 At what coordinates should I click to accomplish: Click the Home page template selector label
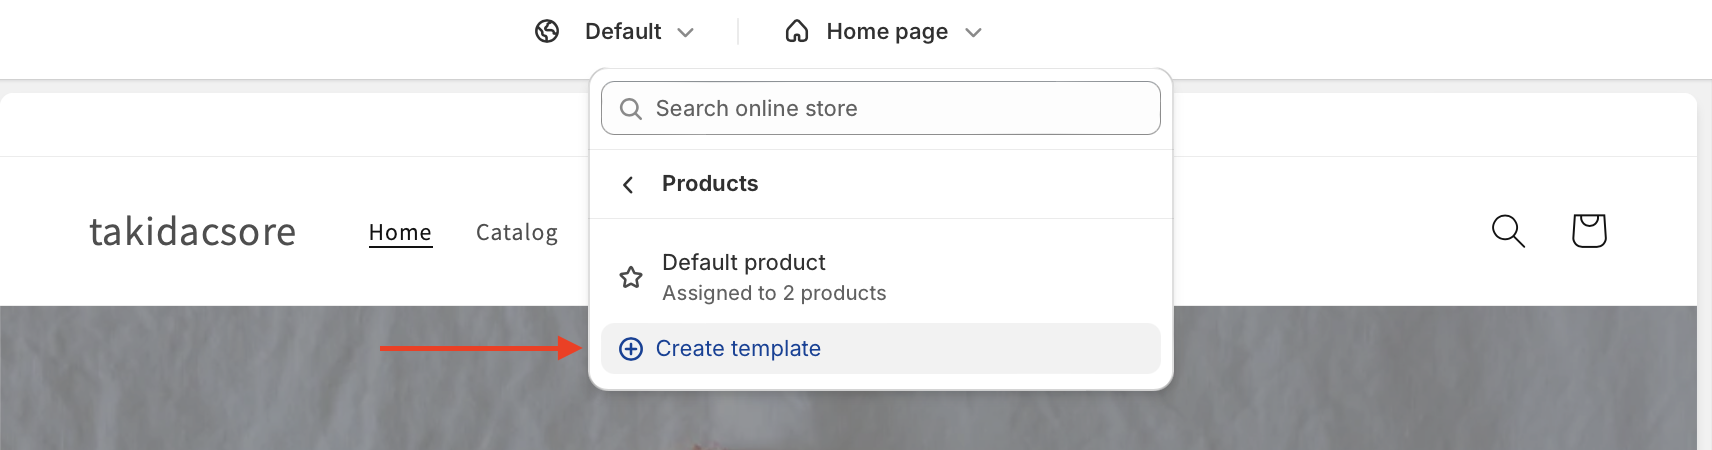887,32
